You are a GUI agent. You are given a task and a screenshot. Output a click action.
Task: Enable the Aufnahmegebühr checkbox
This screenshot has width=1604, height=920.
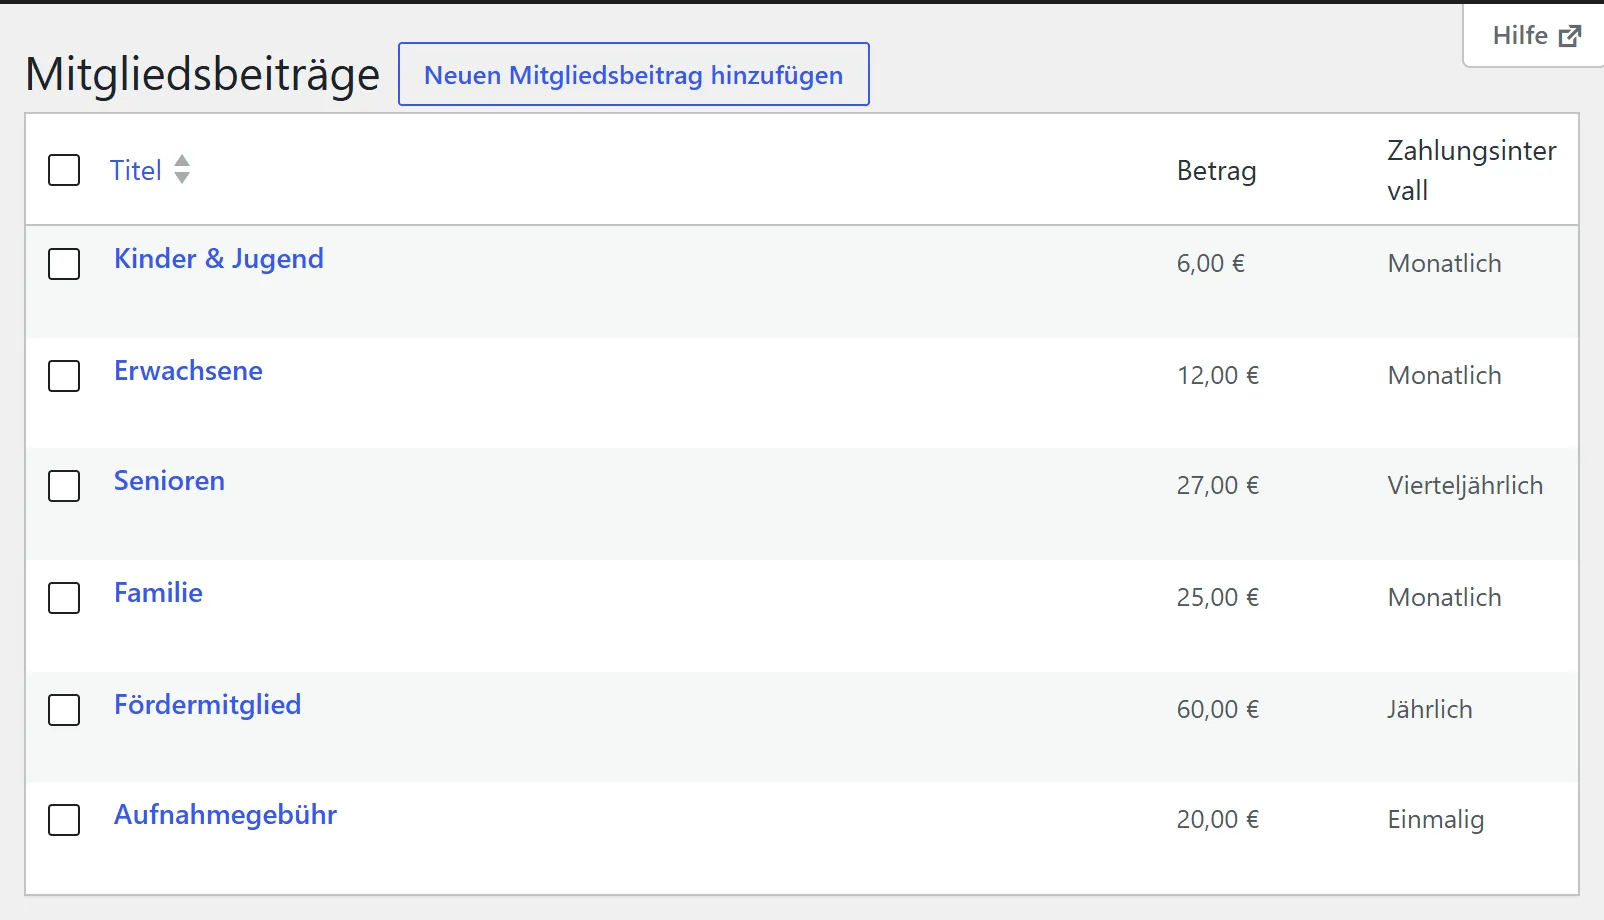coord(64,820)
